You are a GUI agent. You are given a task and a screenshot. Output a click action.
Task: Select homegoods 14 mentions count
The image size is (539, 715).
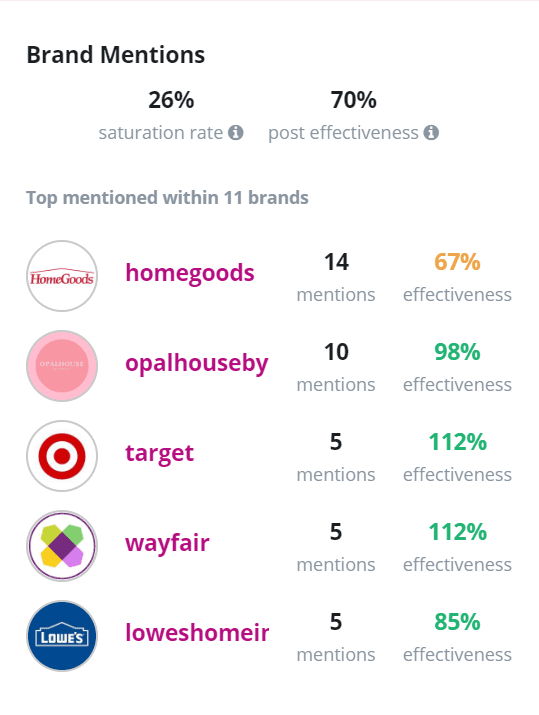click(x=336, y=262)
